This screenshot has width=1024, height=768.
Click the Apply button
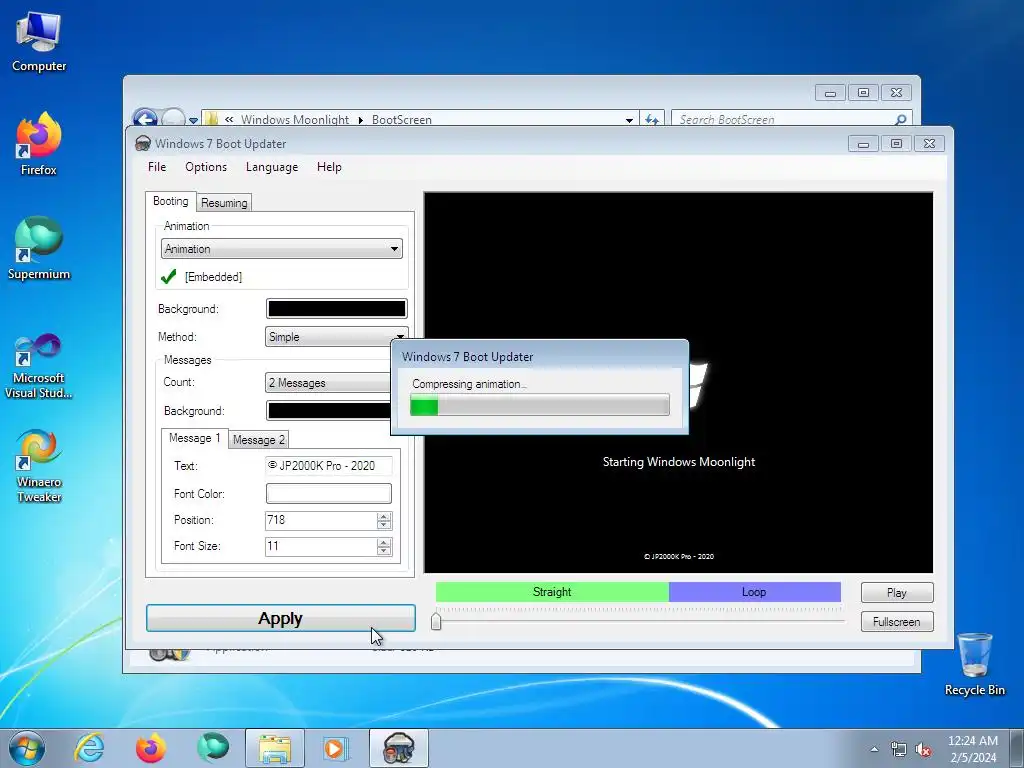coord(281,618)
